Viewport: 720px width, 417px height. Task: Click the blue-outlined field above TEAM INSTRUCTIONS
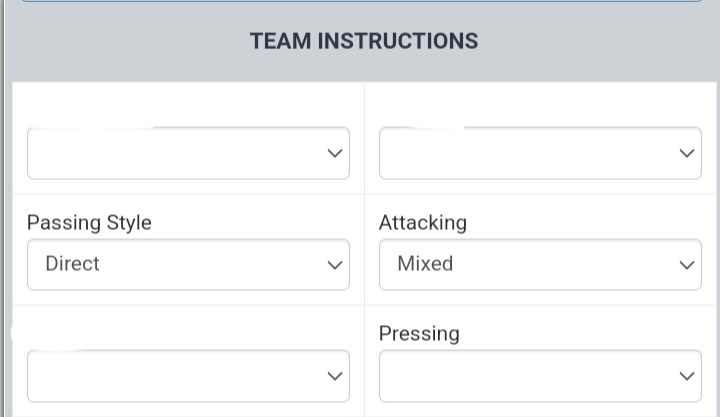click(360, 1)
